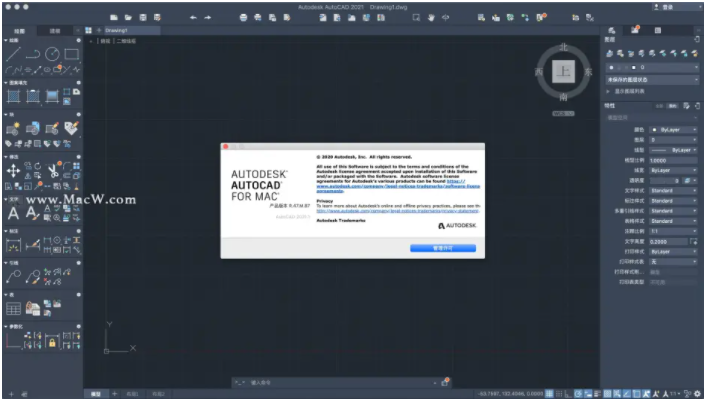Toggle snap mode in the status bar

(x=559, y=394)
